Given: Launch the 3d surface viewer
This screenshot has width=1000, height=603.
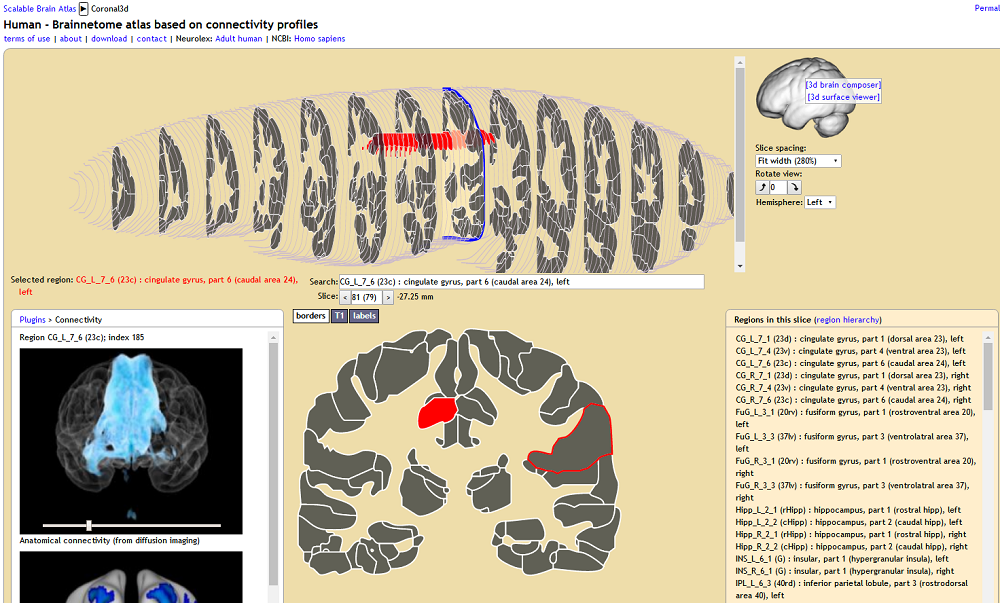Looking at the screenshot, I should [843, 97].
